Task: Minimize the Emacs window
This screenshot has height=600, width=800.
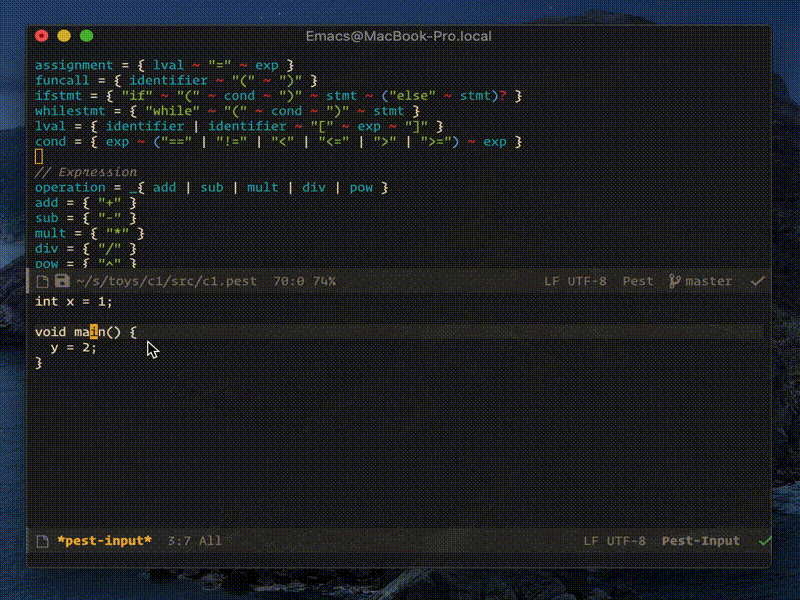Action: pyautogui.click(x=64, y=36)
